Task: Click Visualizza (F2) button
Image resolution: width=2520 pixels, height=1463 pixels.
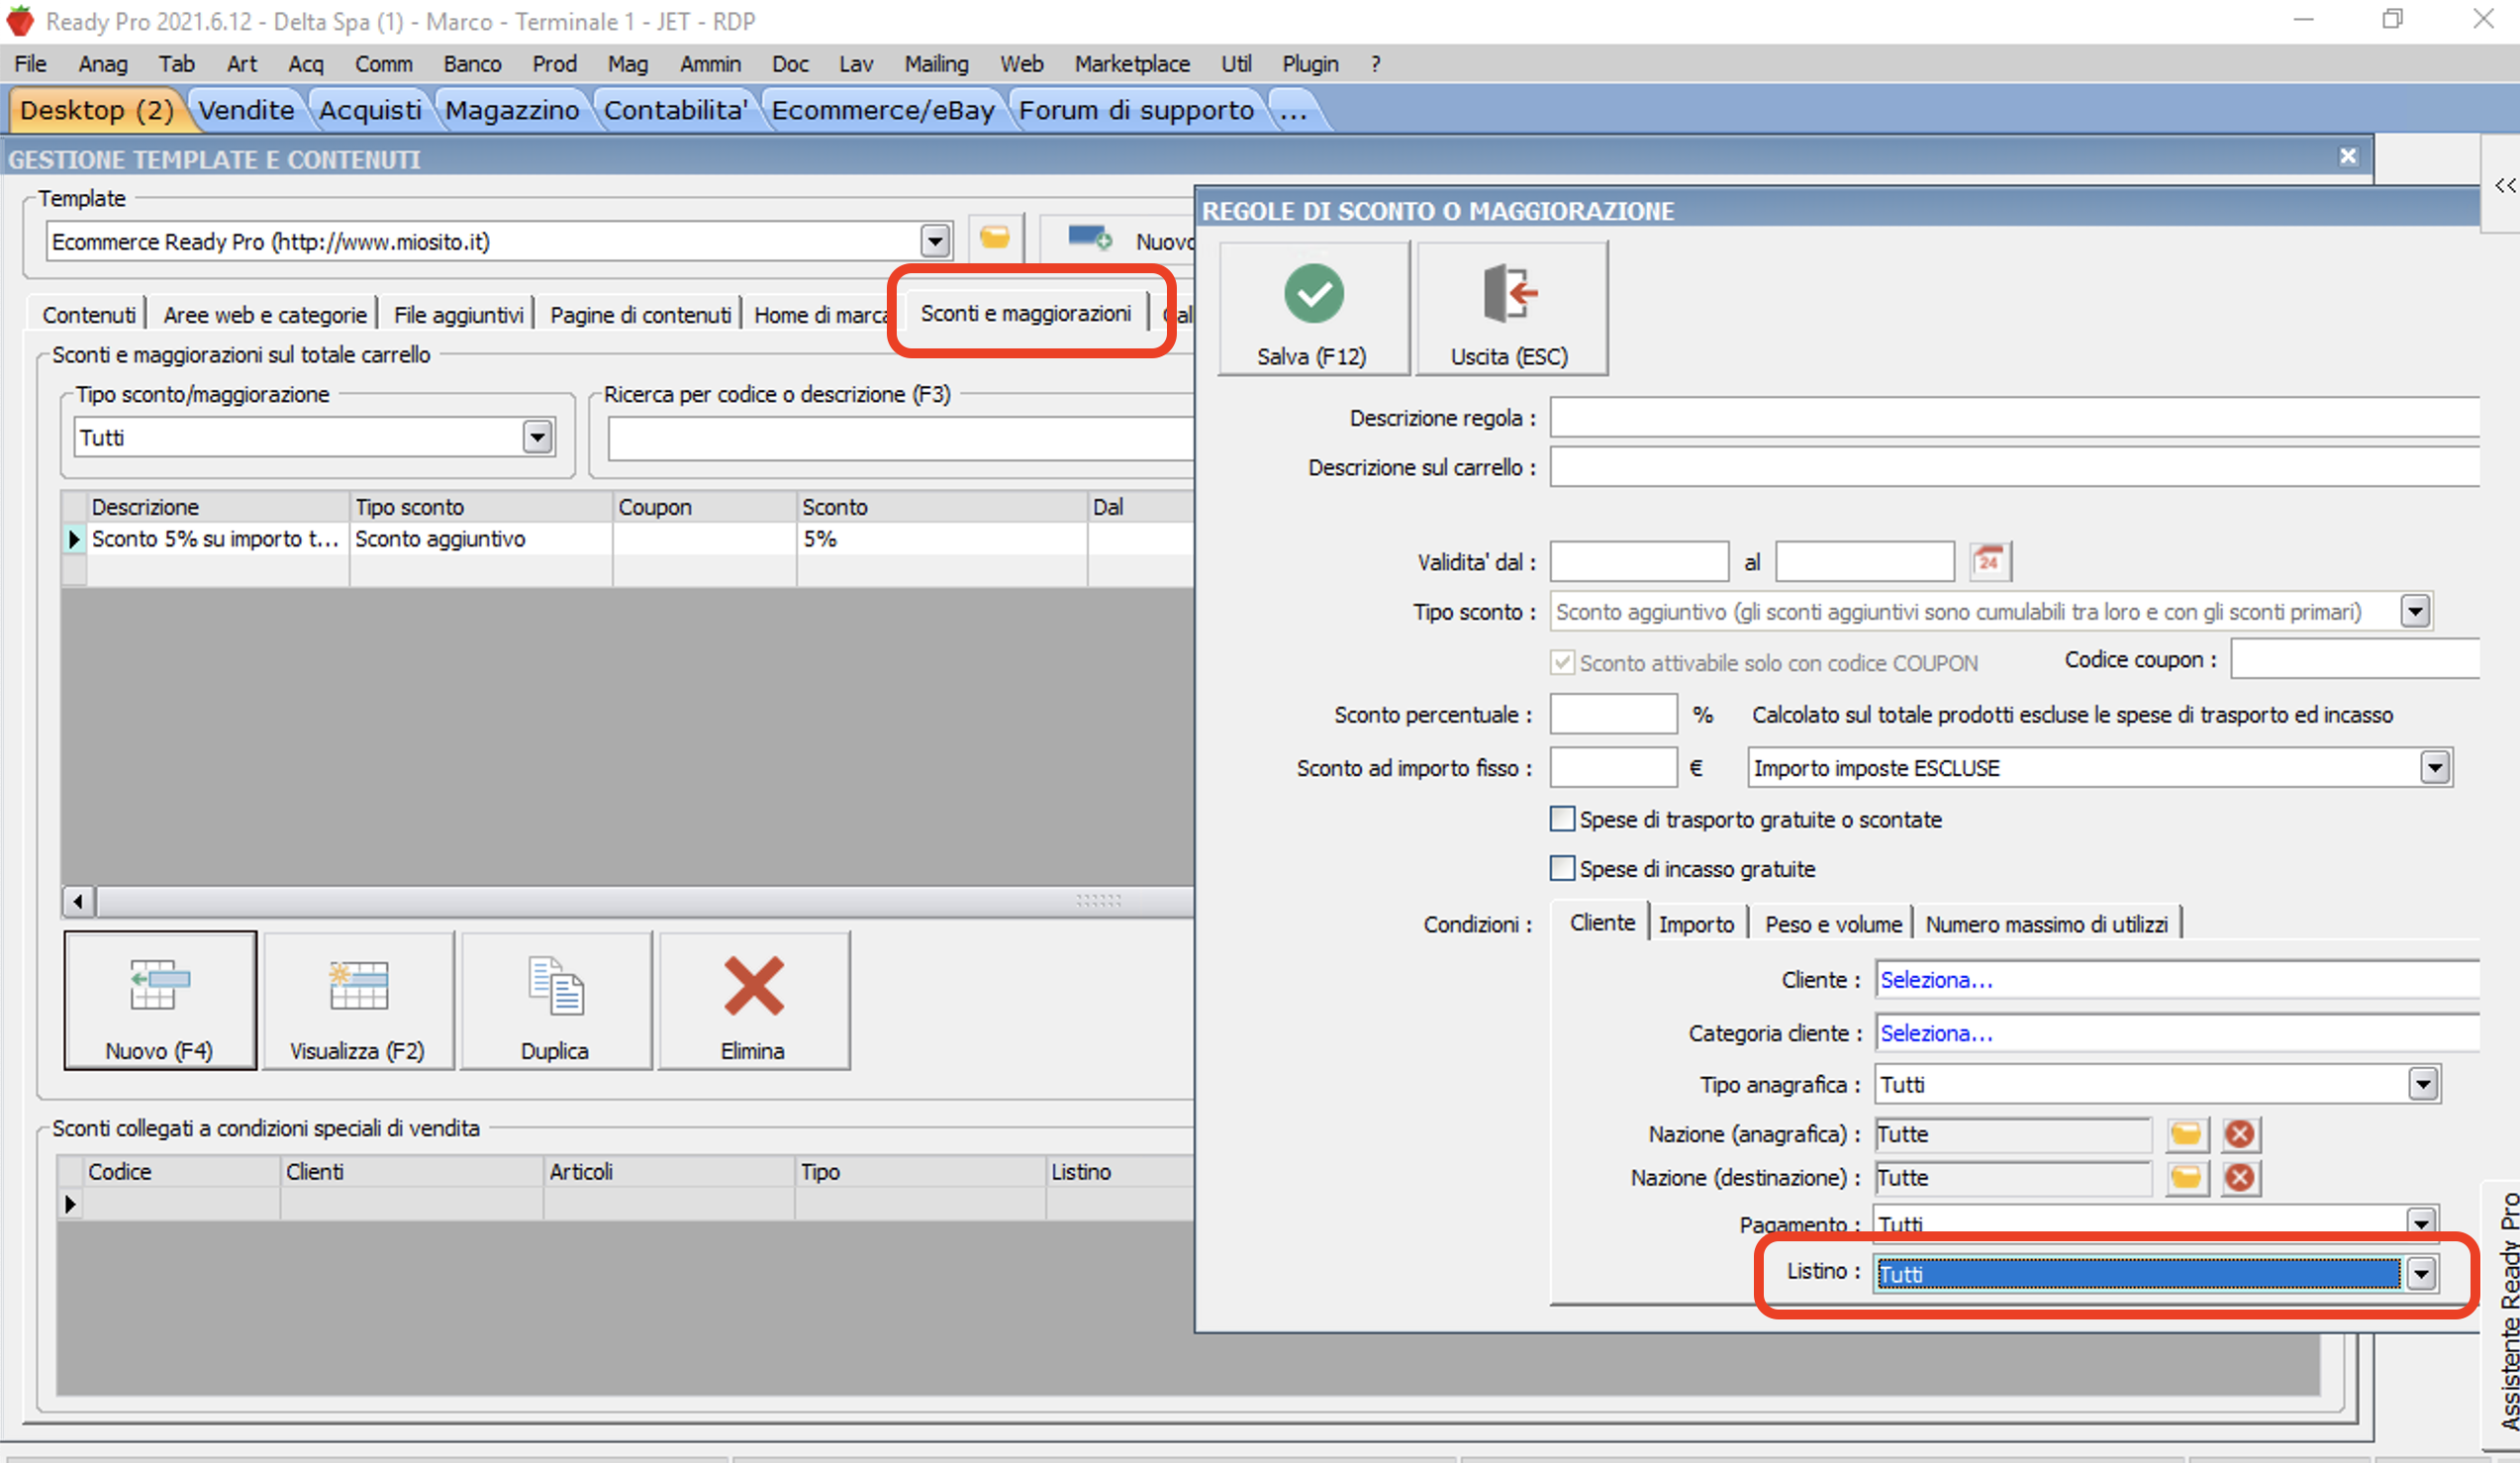Action: tap(358, 1000)
